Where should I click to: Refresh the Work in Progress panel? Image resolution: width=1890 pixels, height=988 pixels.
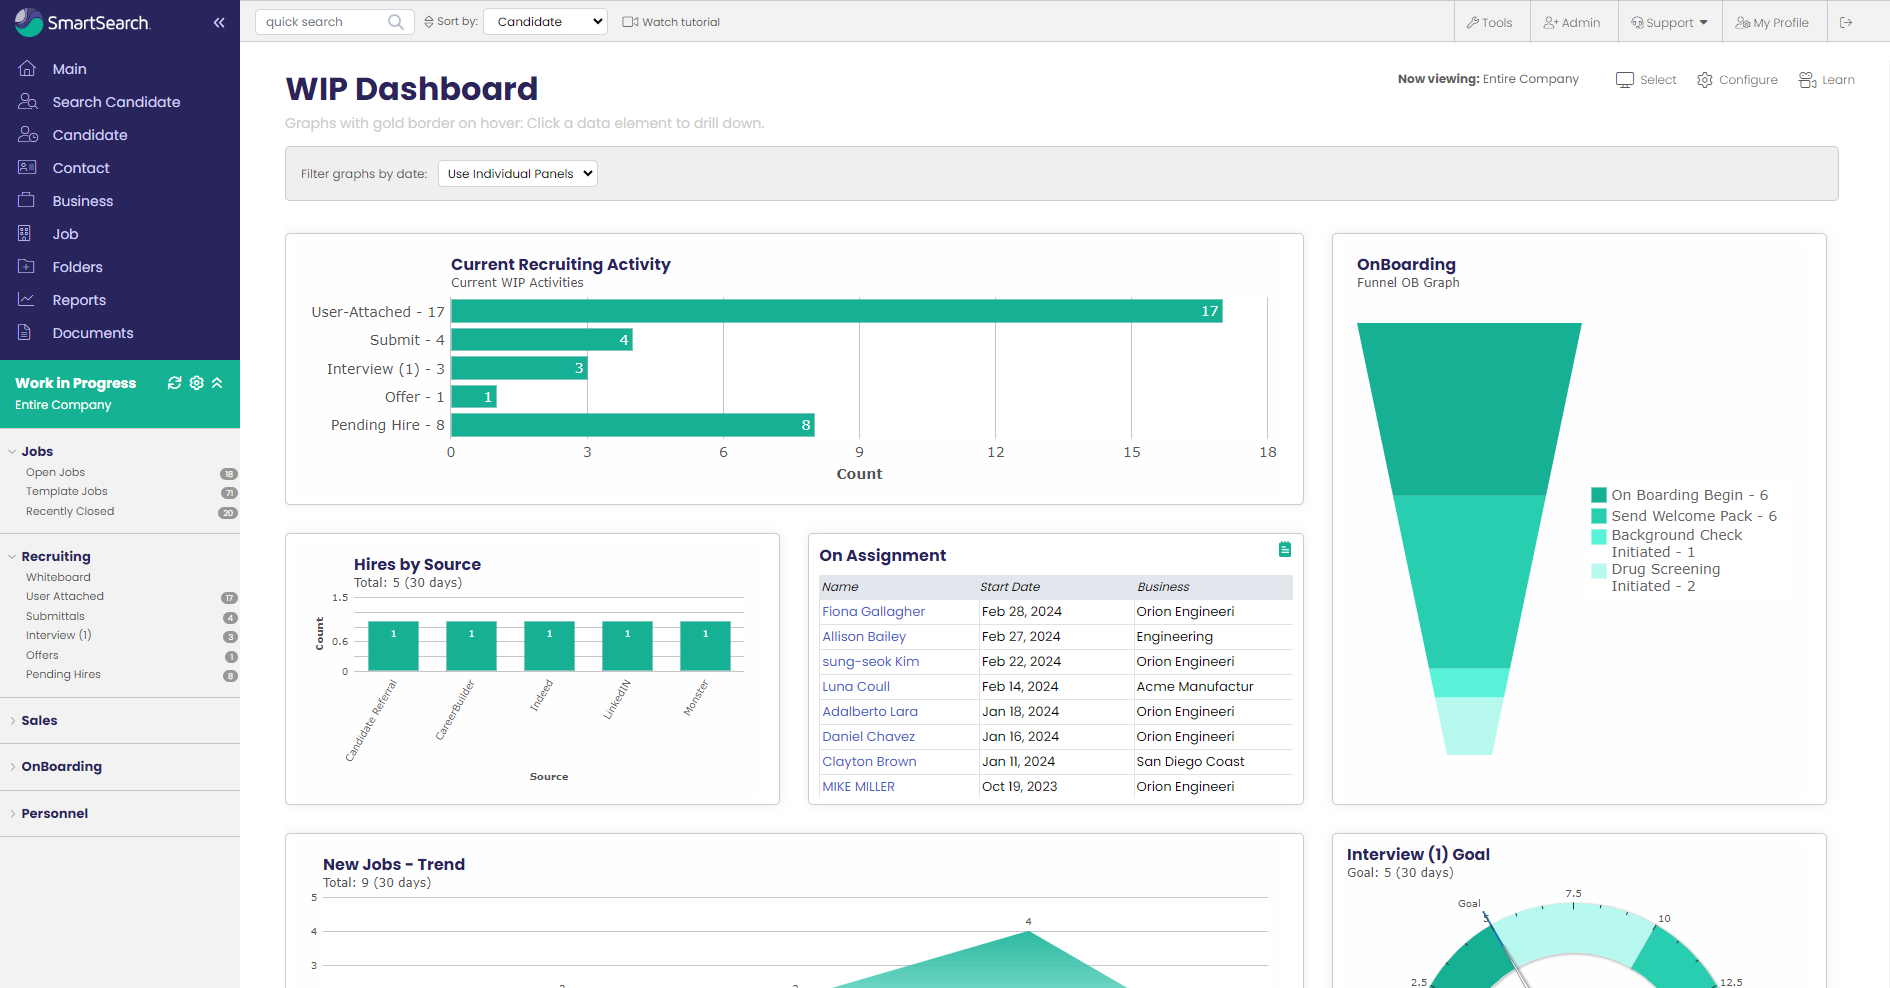[174, 383]
